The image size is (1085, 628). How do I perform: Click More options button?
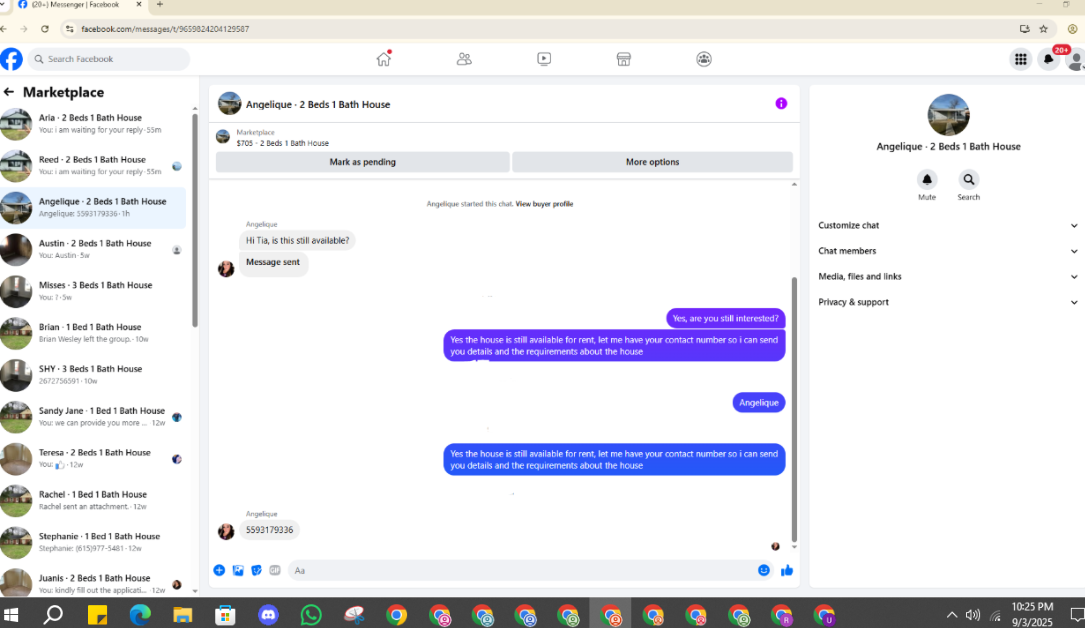coord(653,162)
